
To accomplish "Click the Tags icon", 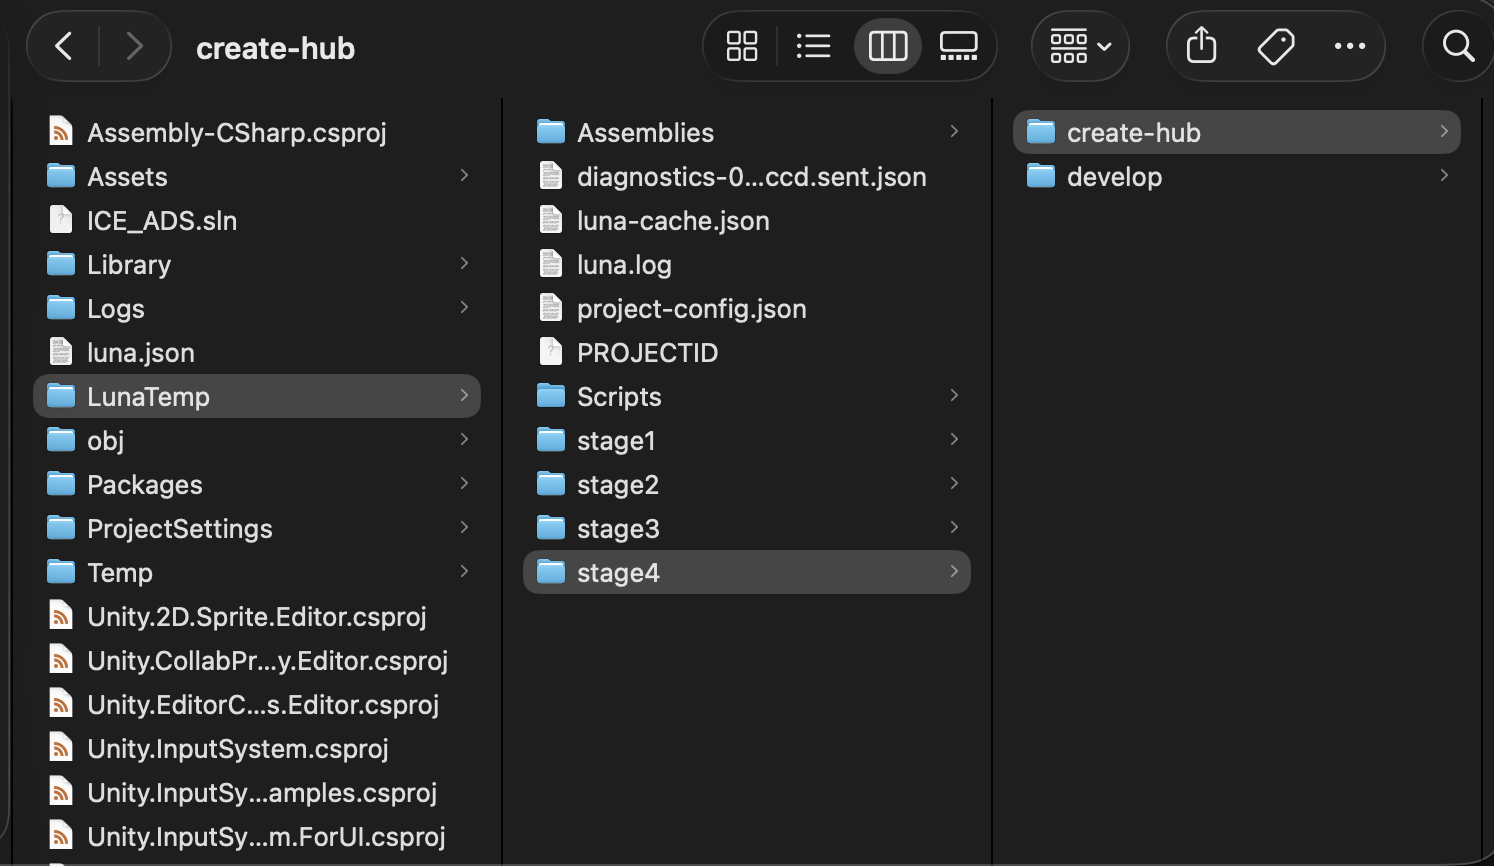I will point(1276,46).
